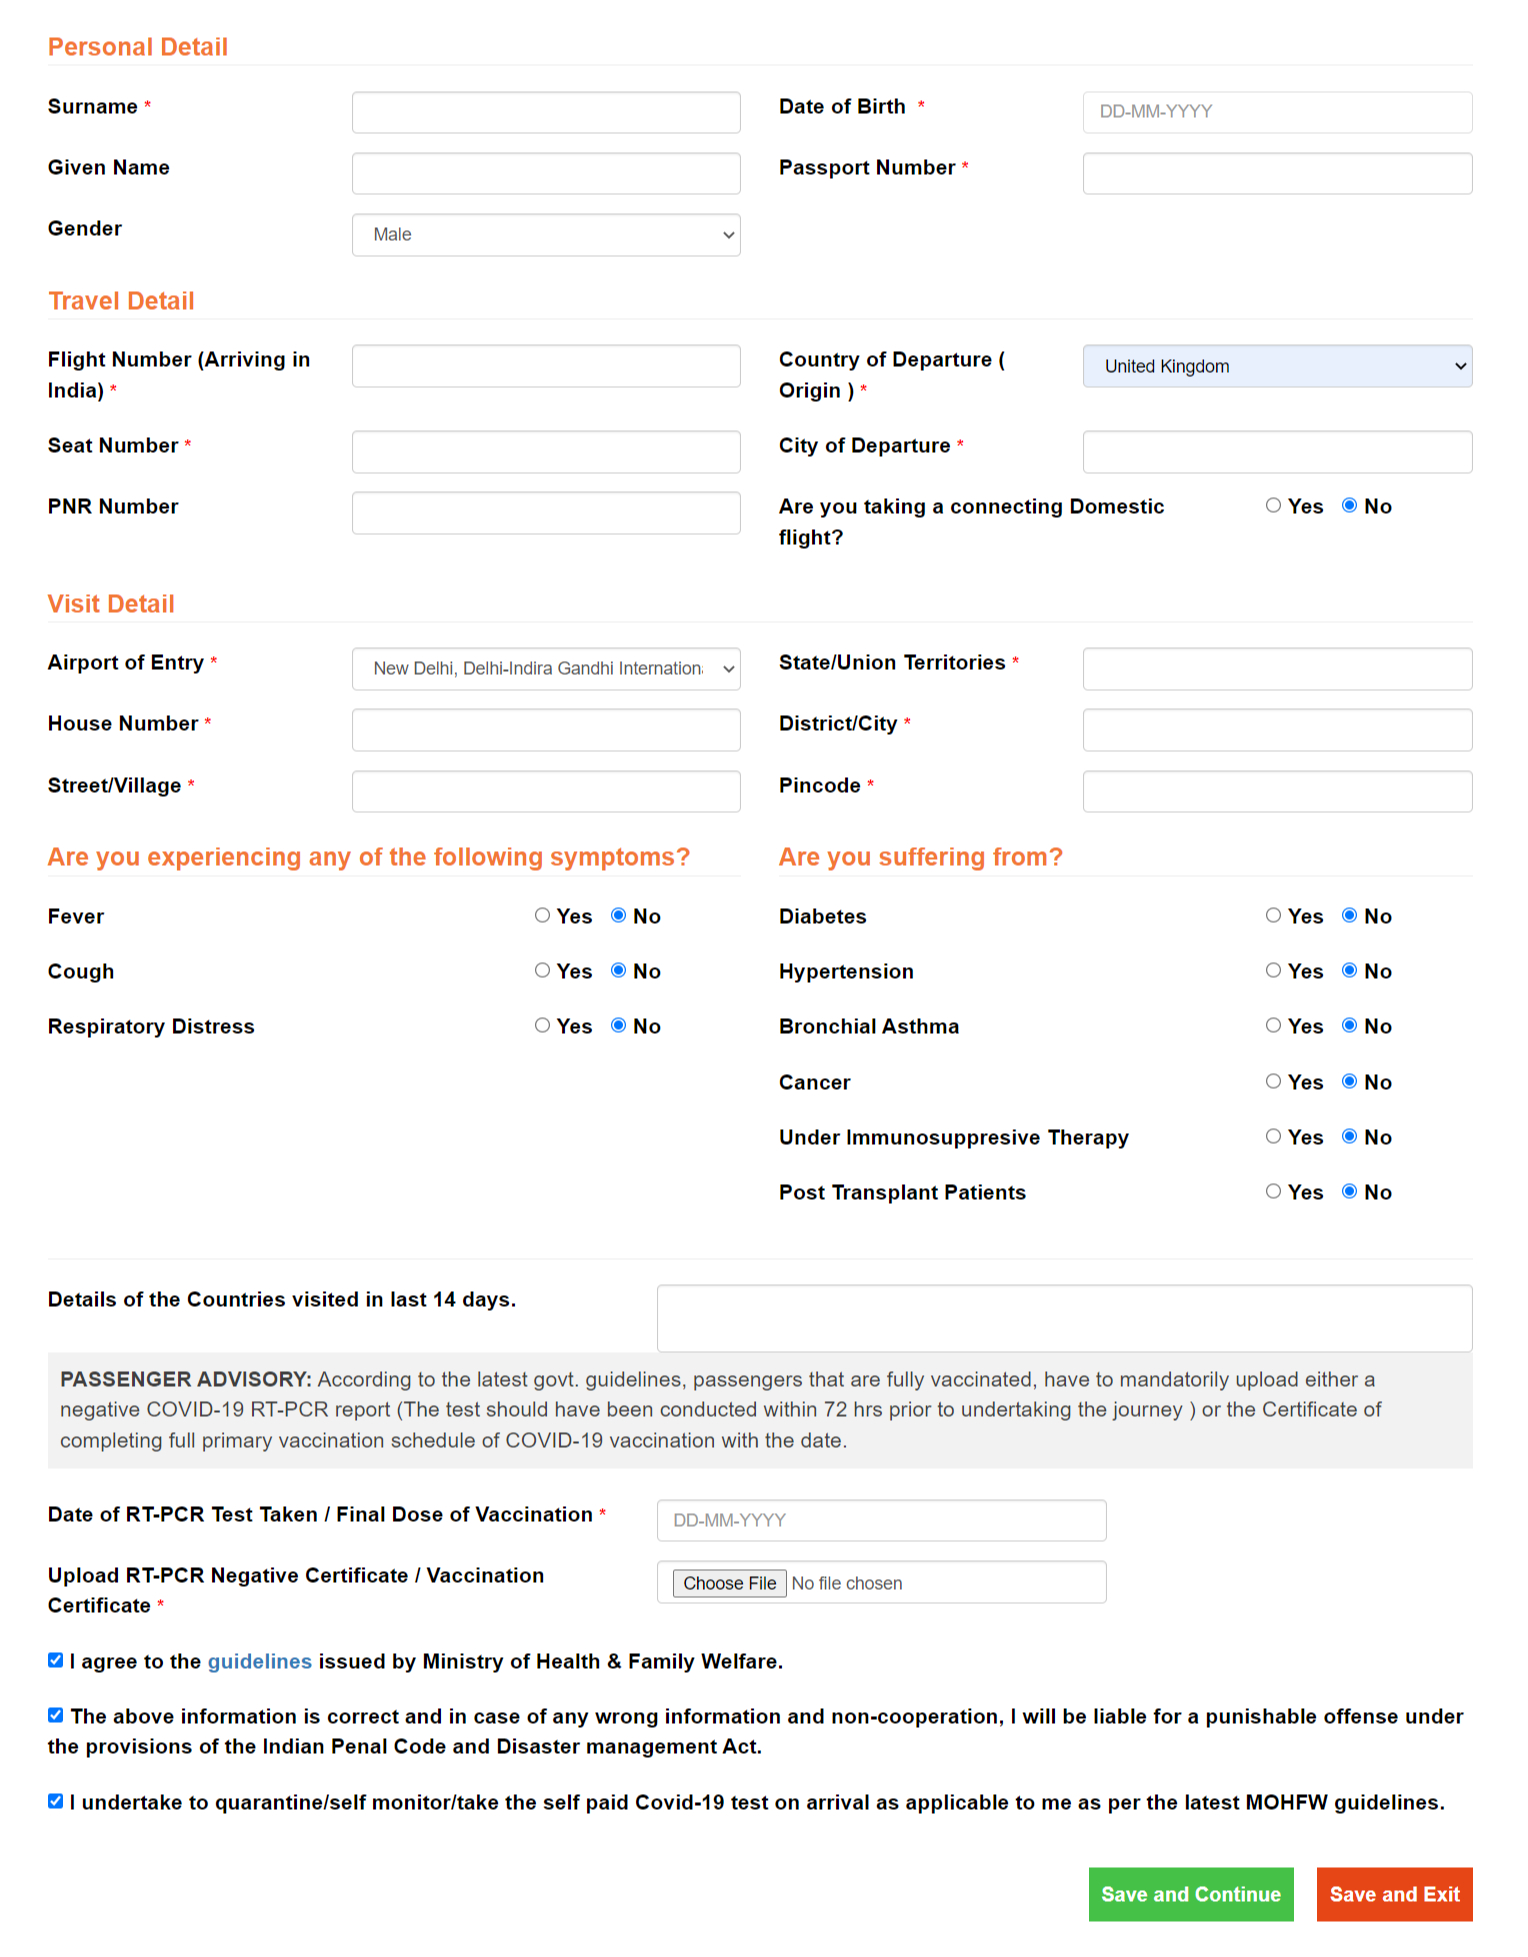The width and height of the screenshot is (1528, 1957).
Task: Click the District/City field
Action: point(1277,730)
